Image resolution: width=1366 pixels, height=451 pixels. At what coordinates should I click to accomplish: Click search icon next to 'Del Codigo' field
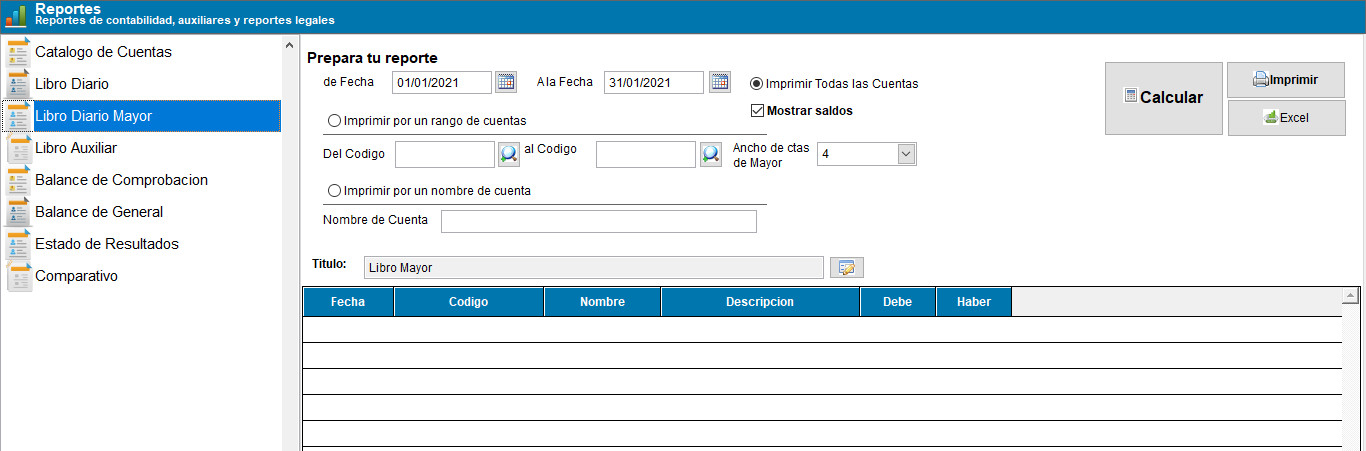pos(509,154)
